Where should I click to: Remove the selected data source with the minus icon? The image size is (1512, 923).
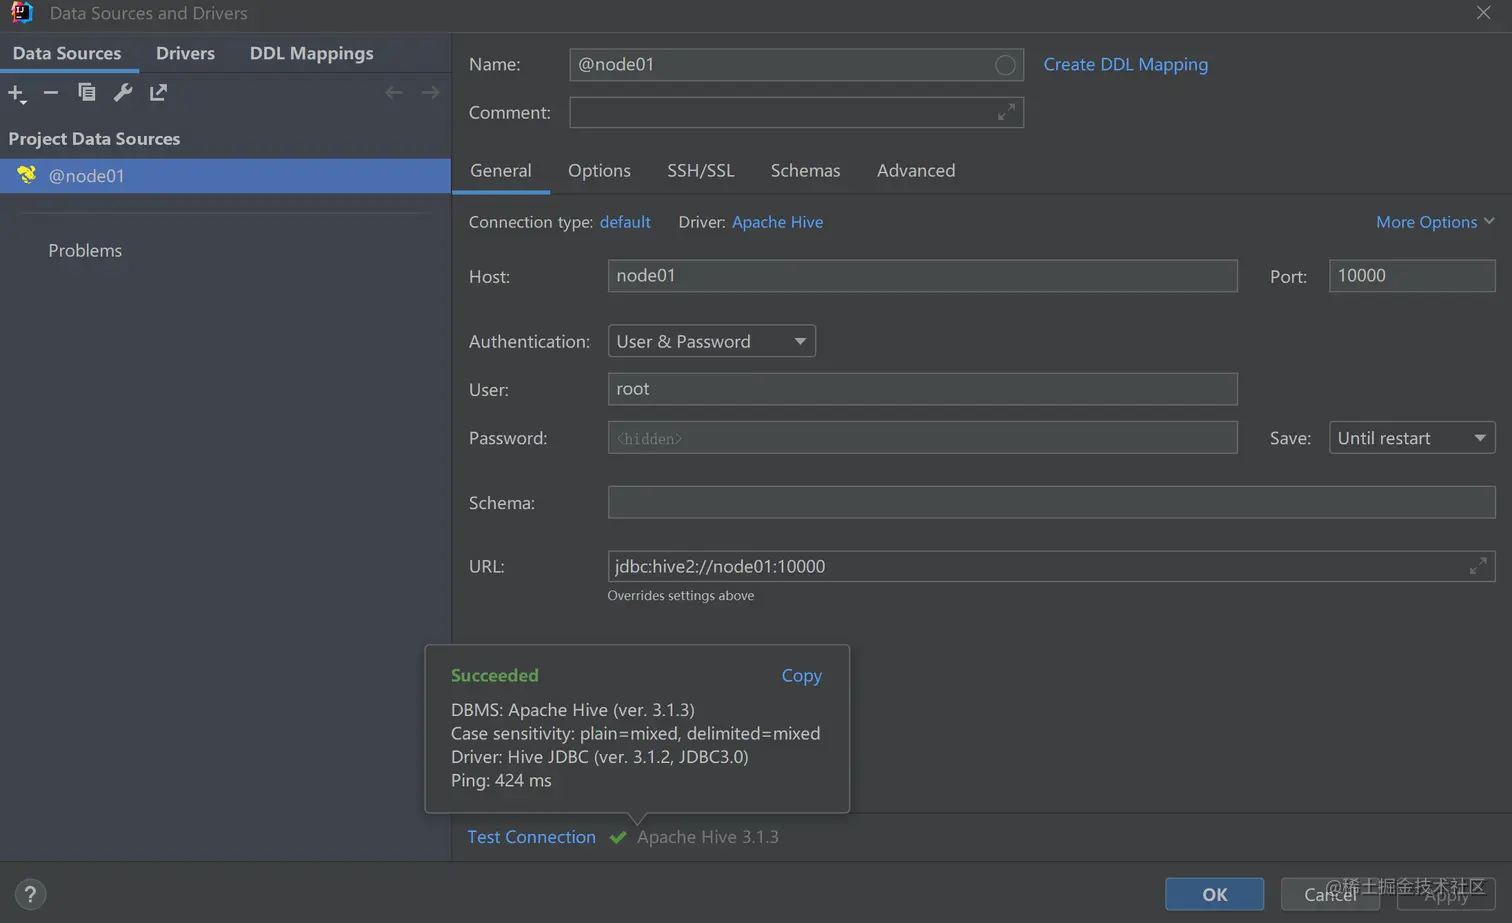pos(51,92)
